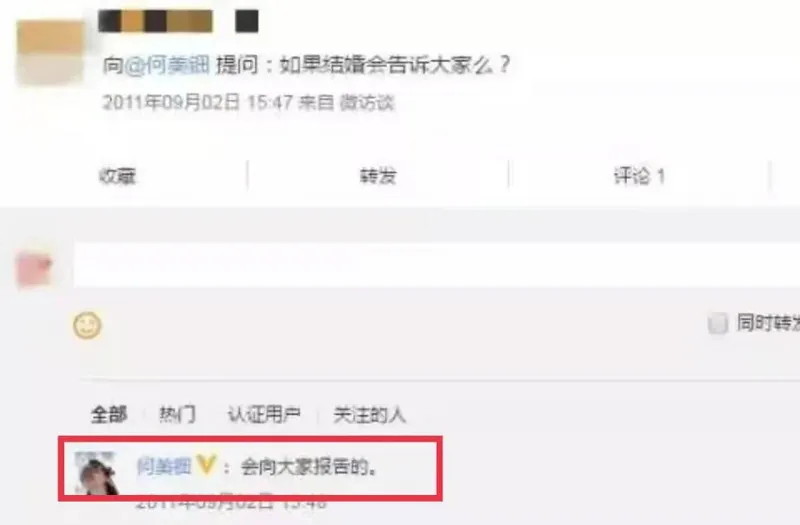800x525 pixels.
Task: Focus the comment input box
Action: (437, 265)
